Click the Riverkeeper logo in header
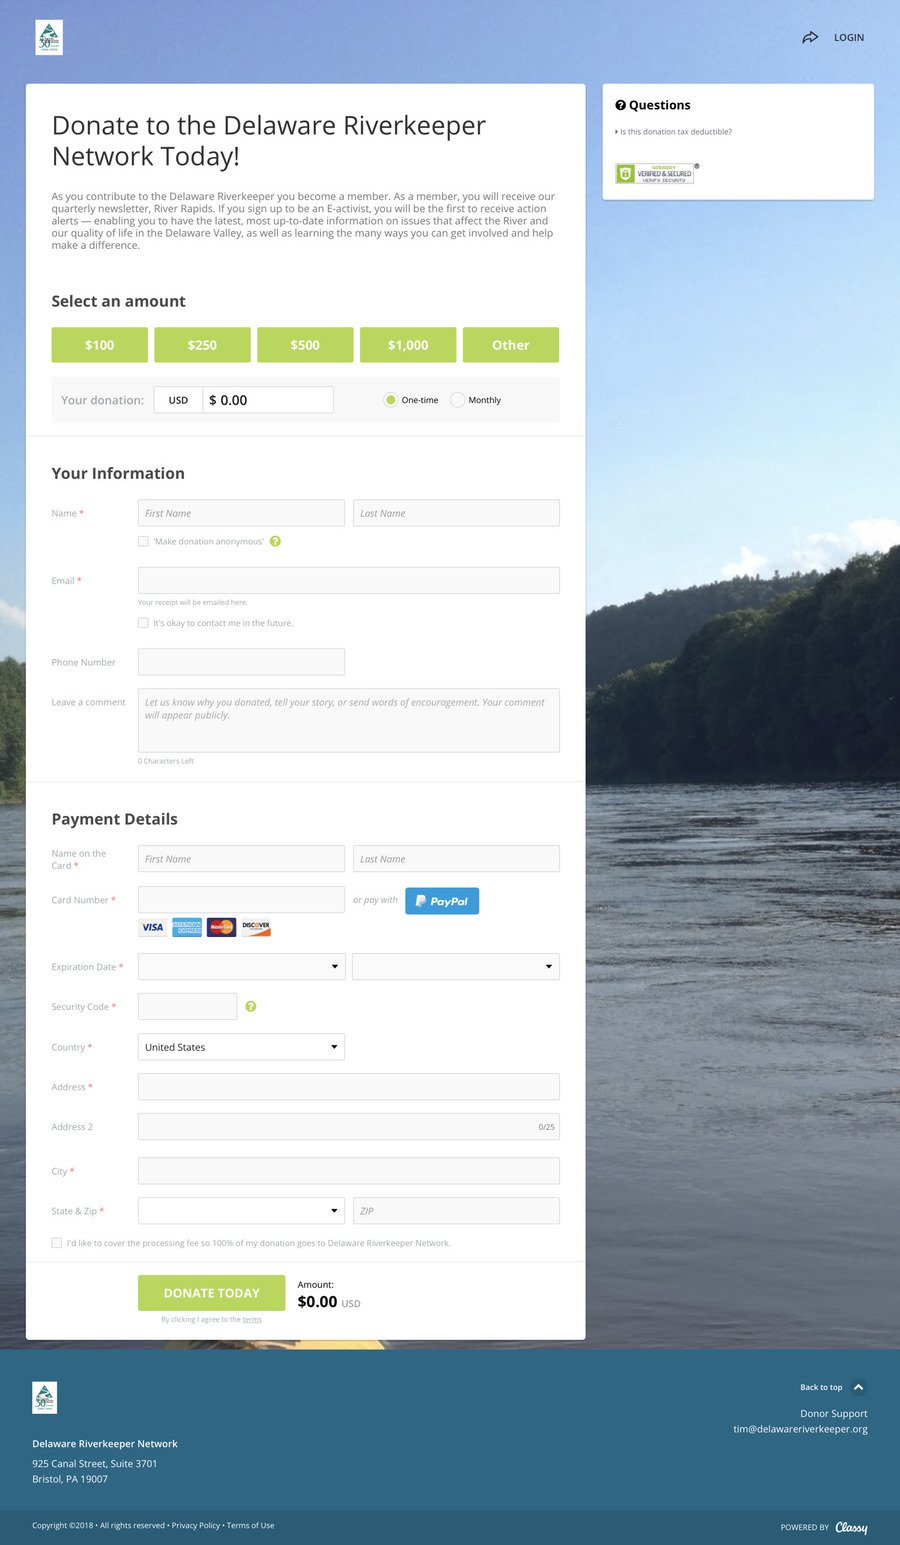The image size is (900, 1545). [x=49, y=38]
